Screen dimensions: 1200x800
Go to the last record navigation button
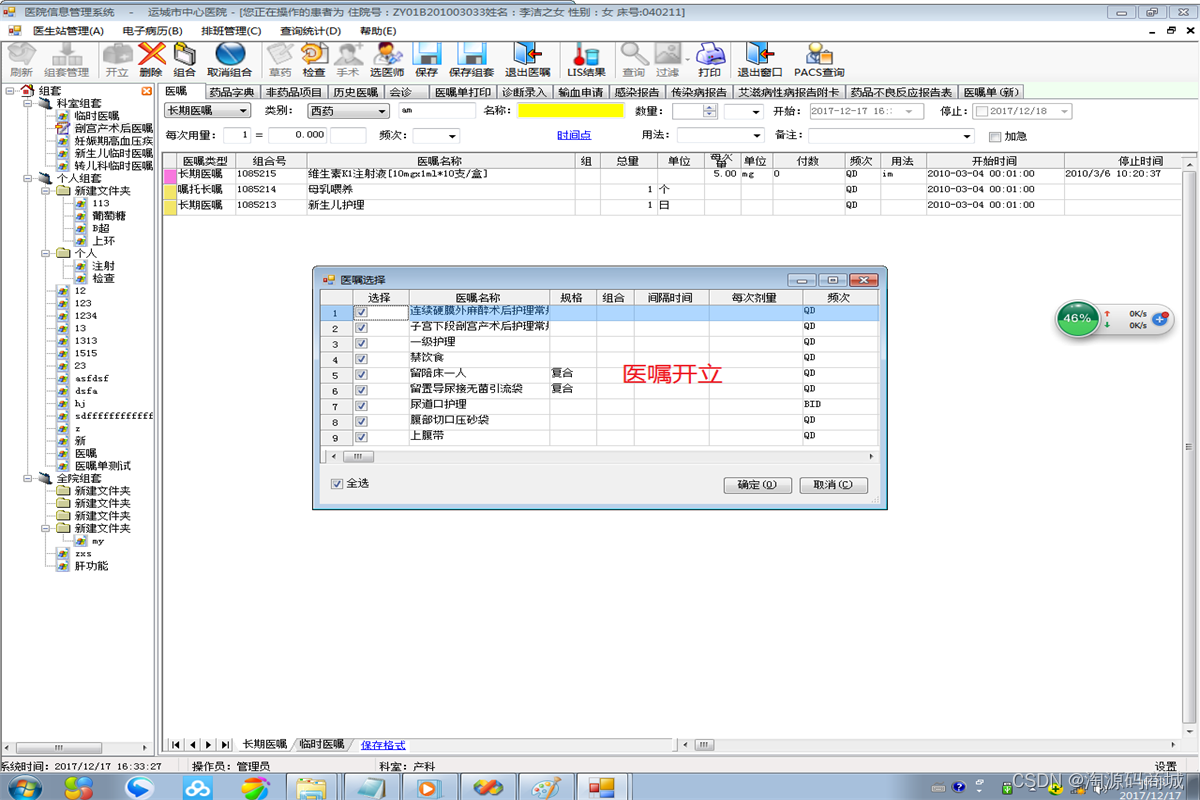click(225, 745)
